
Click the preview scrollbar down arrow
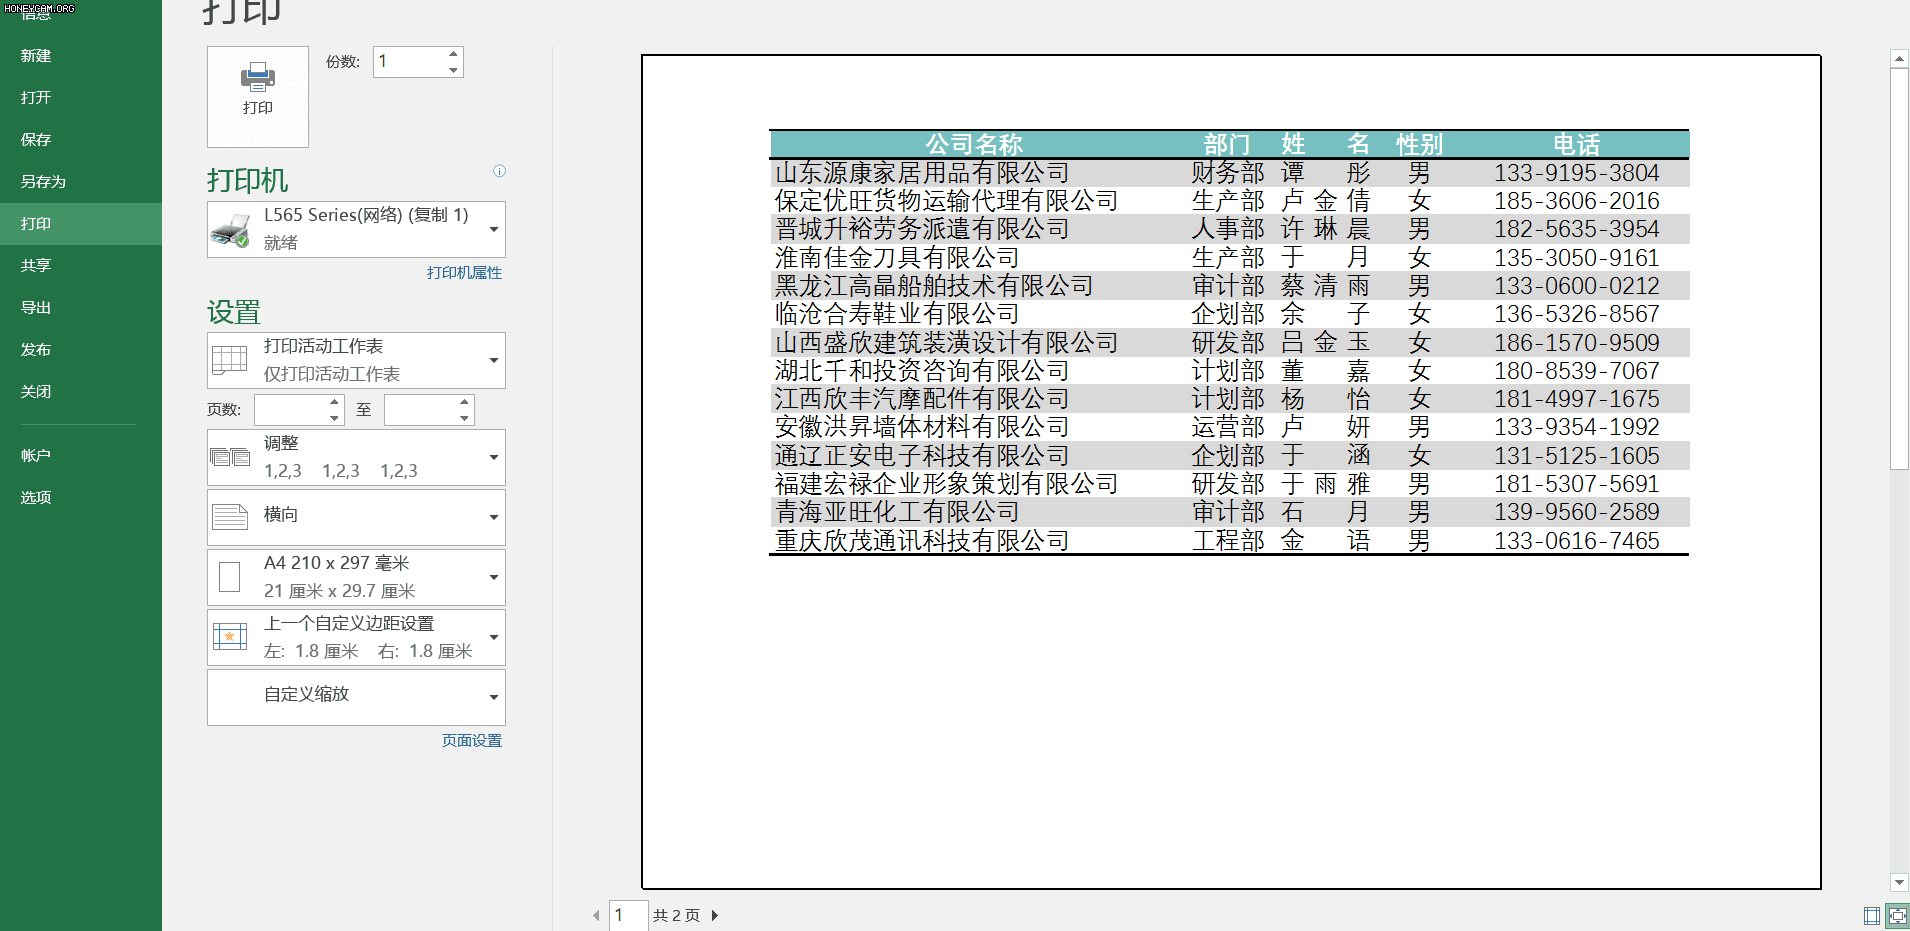[x=1899, y=883]
